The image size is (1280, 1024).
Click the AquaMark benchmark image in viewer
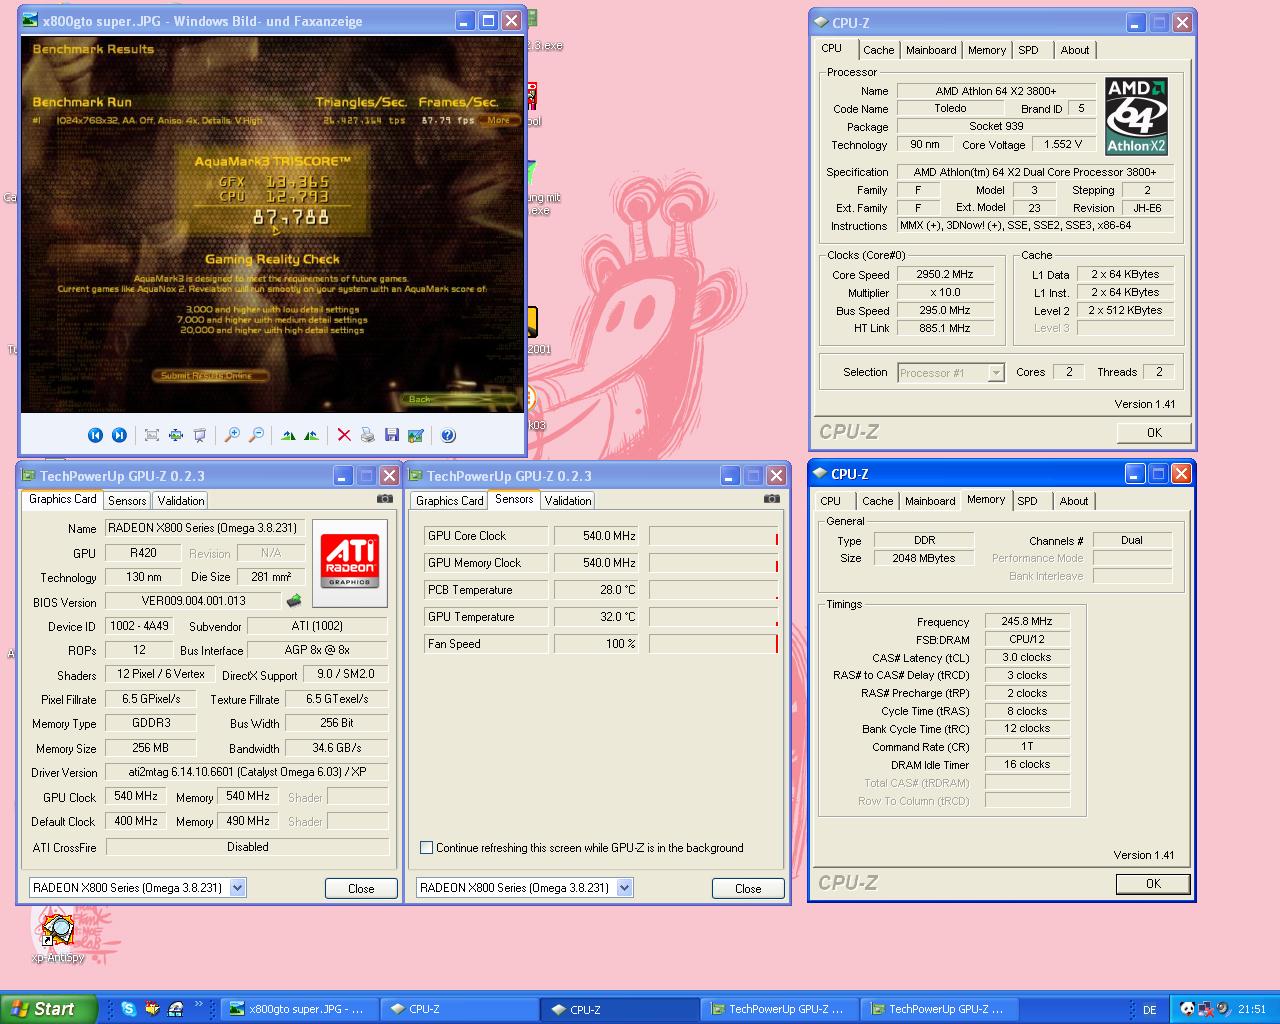[x=272, y=224]
